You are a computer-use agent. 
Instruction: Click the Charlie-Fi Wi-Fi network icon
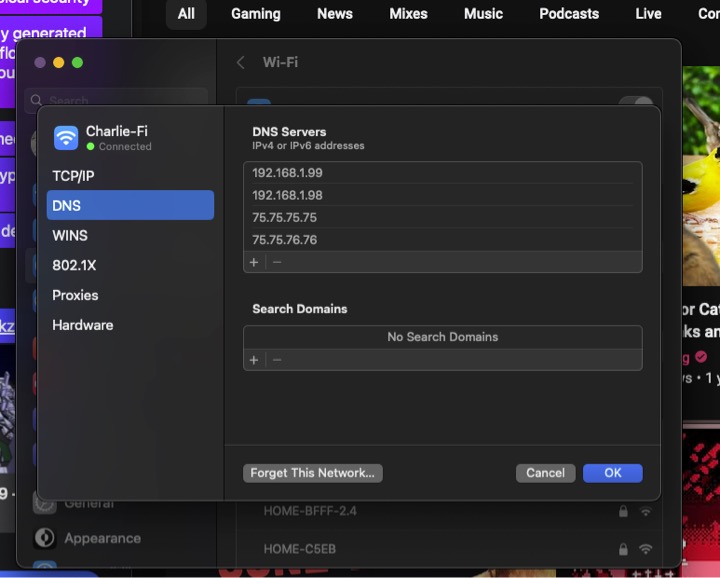pyautogui.click(x=66, y=137)
